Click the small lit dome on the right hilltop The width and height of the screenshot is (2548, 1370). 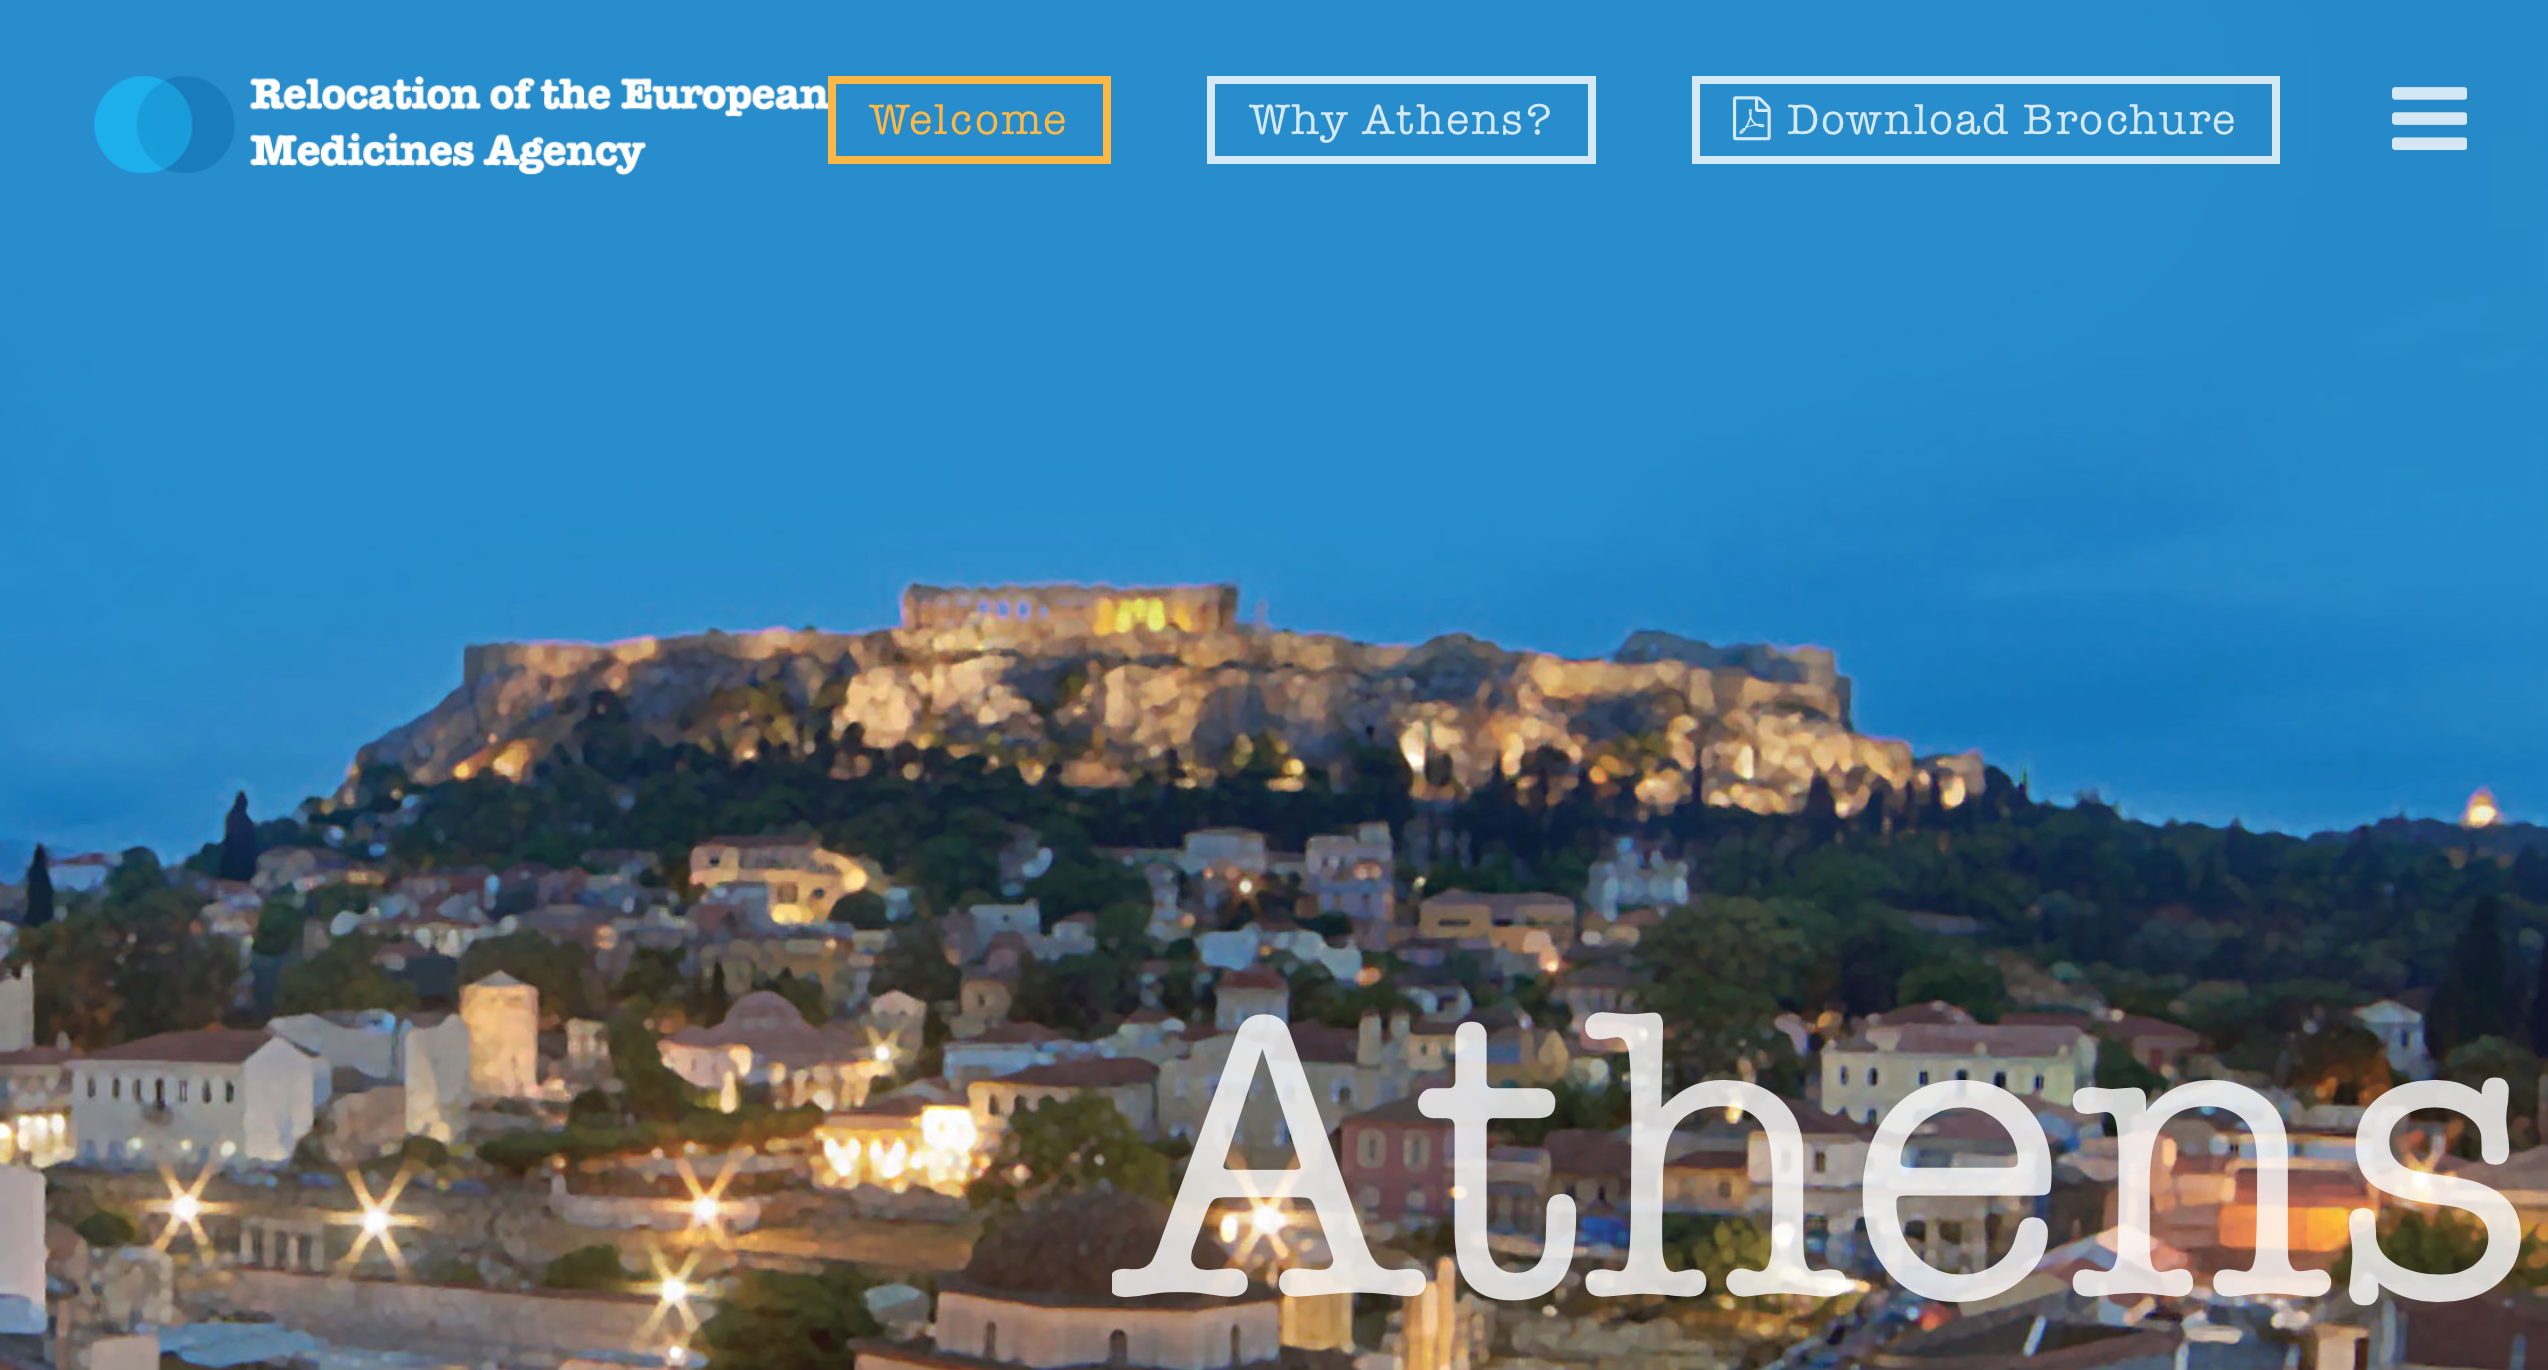[2480, 807]
